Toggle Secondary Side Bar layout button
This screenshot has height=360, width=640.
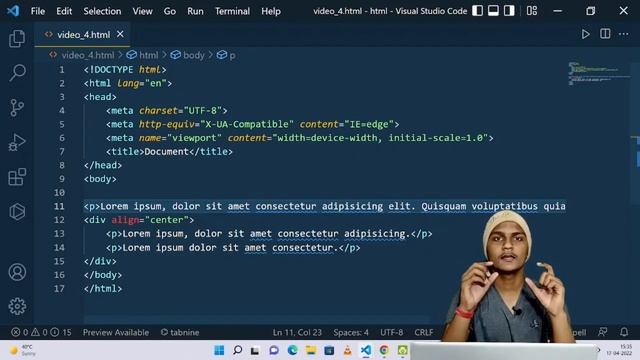pyautogui.click(x=509, y=11)
